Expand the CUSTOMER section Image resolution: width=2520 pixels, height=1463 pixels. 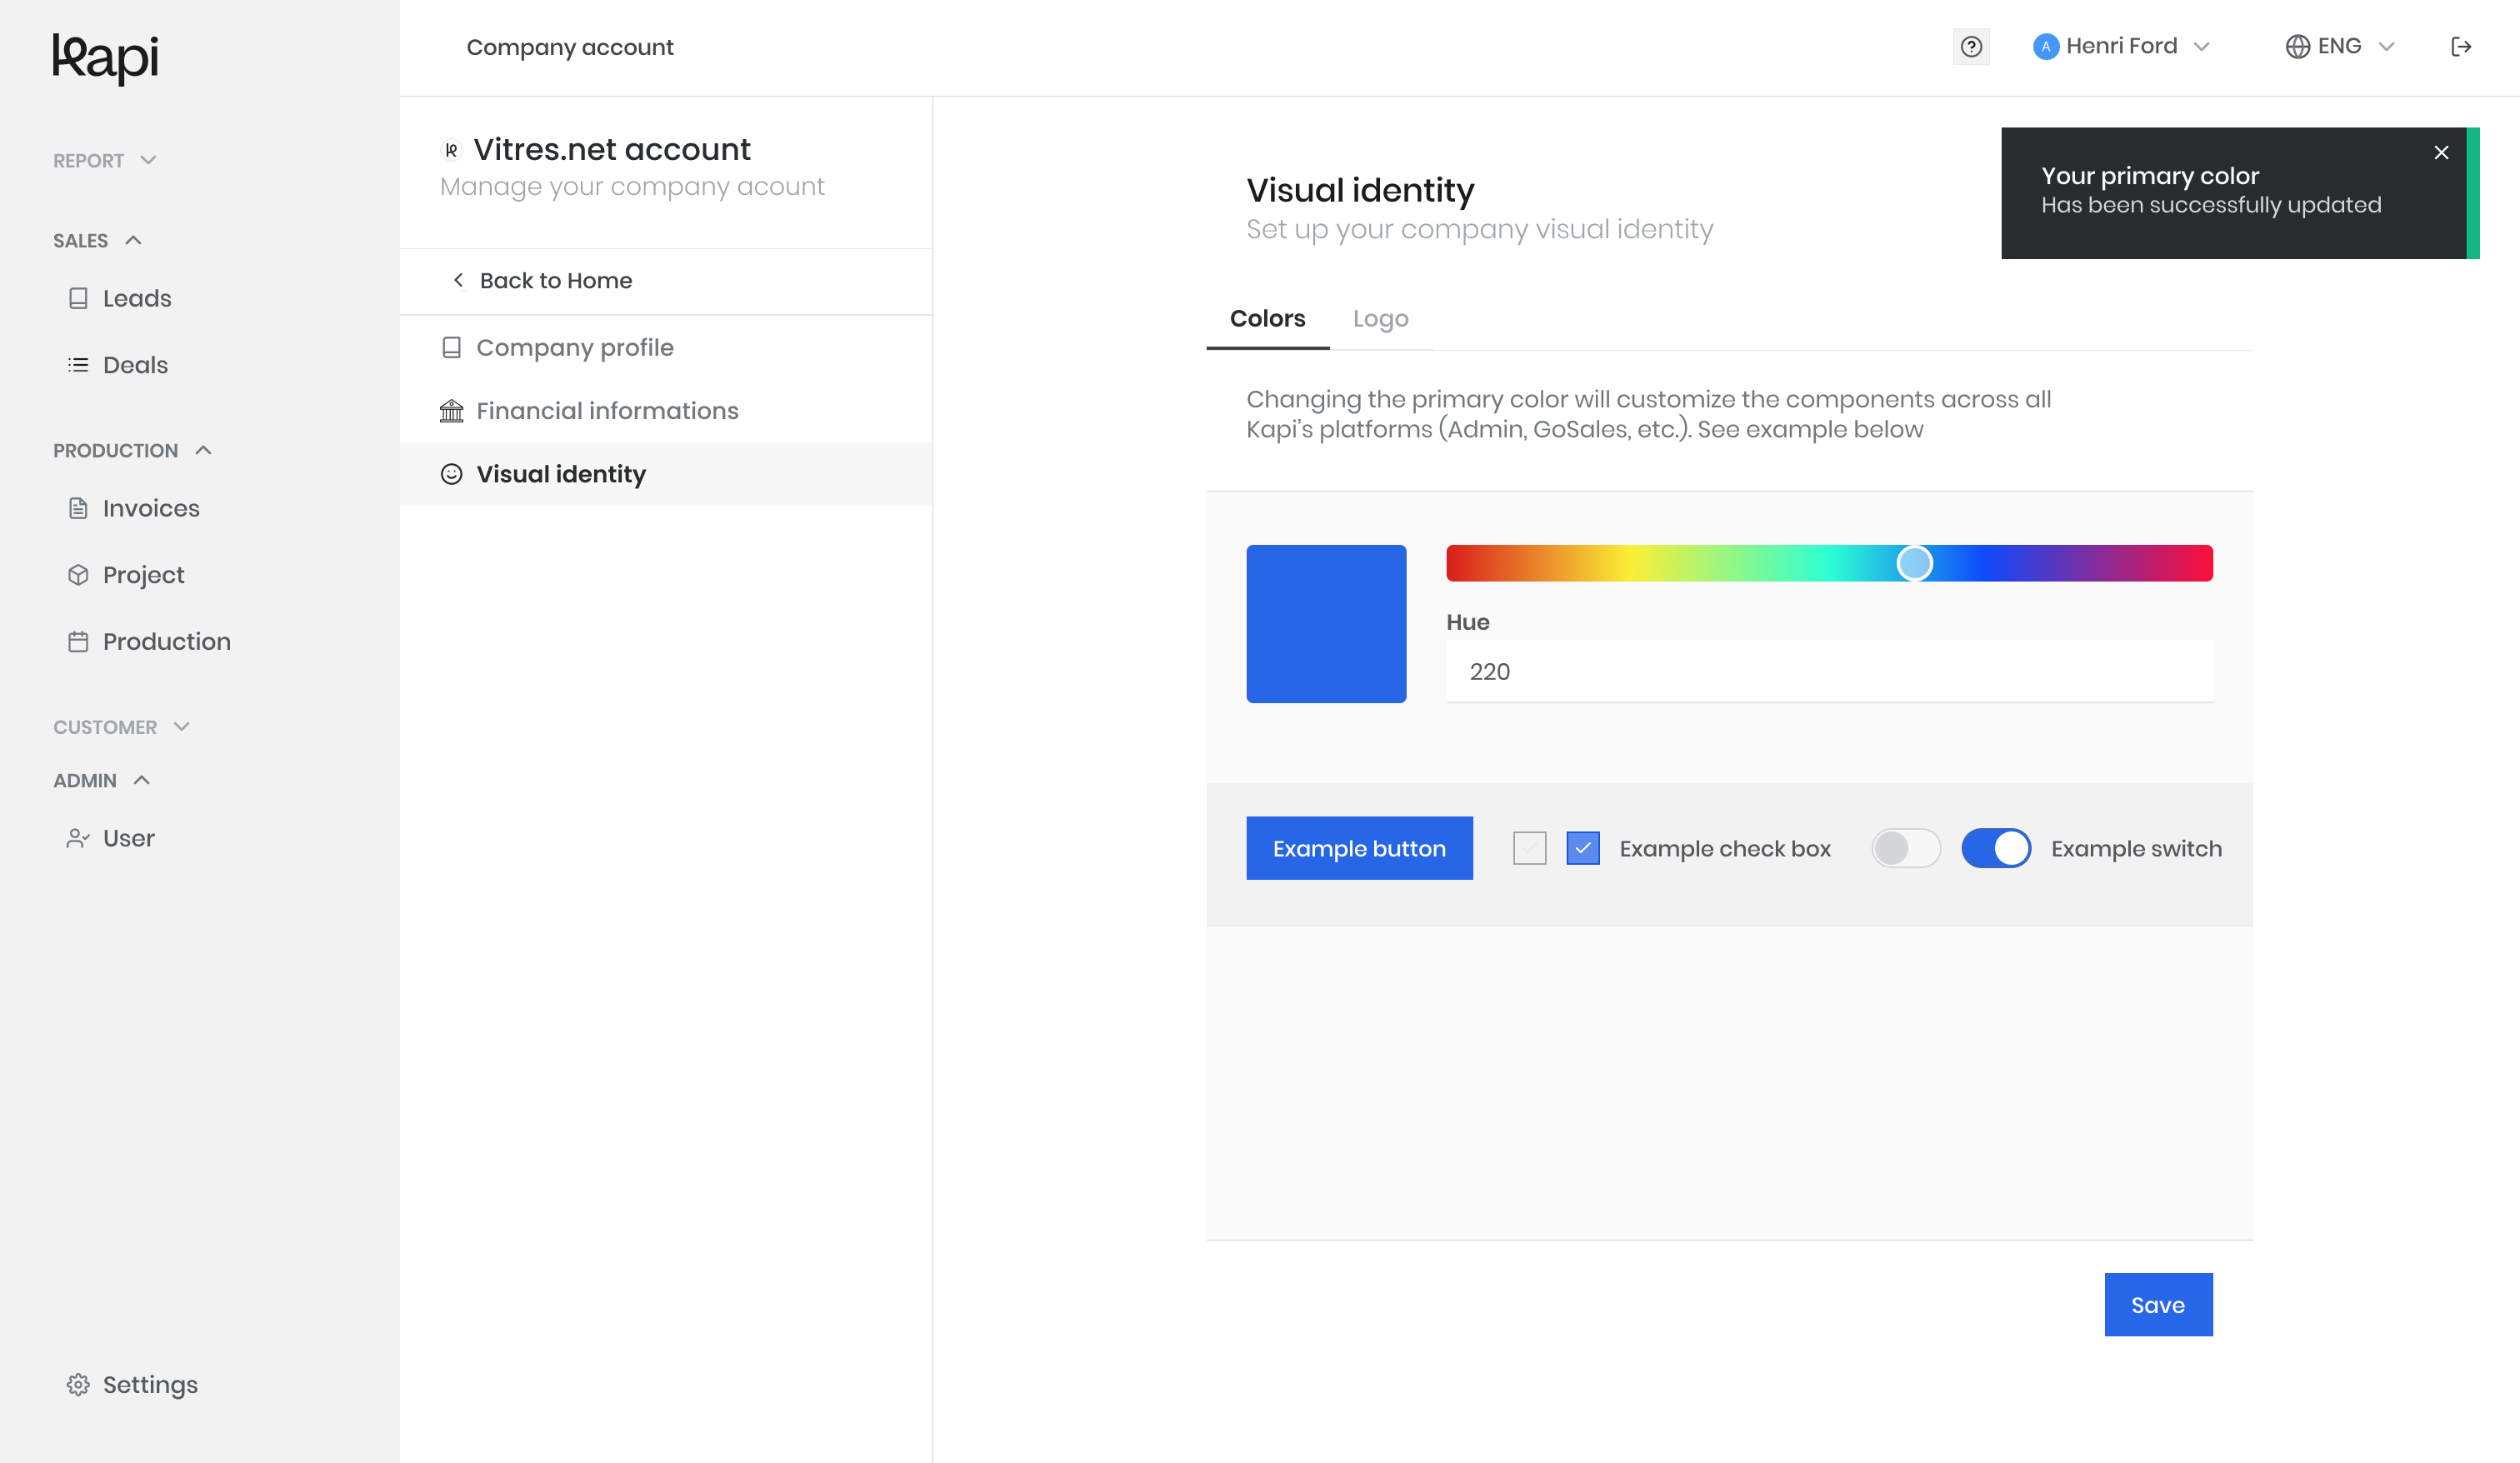[122, 727]
